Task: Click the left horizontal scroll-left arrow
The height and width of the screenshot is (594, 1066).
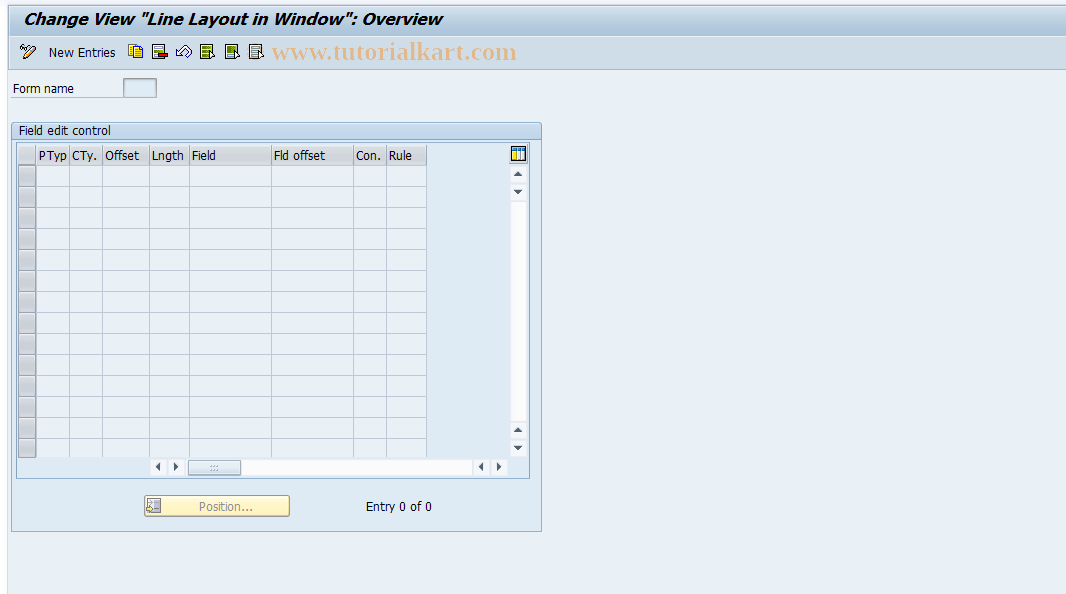Action: 158,467
